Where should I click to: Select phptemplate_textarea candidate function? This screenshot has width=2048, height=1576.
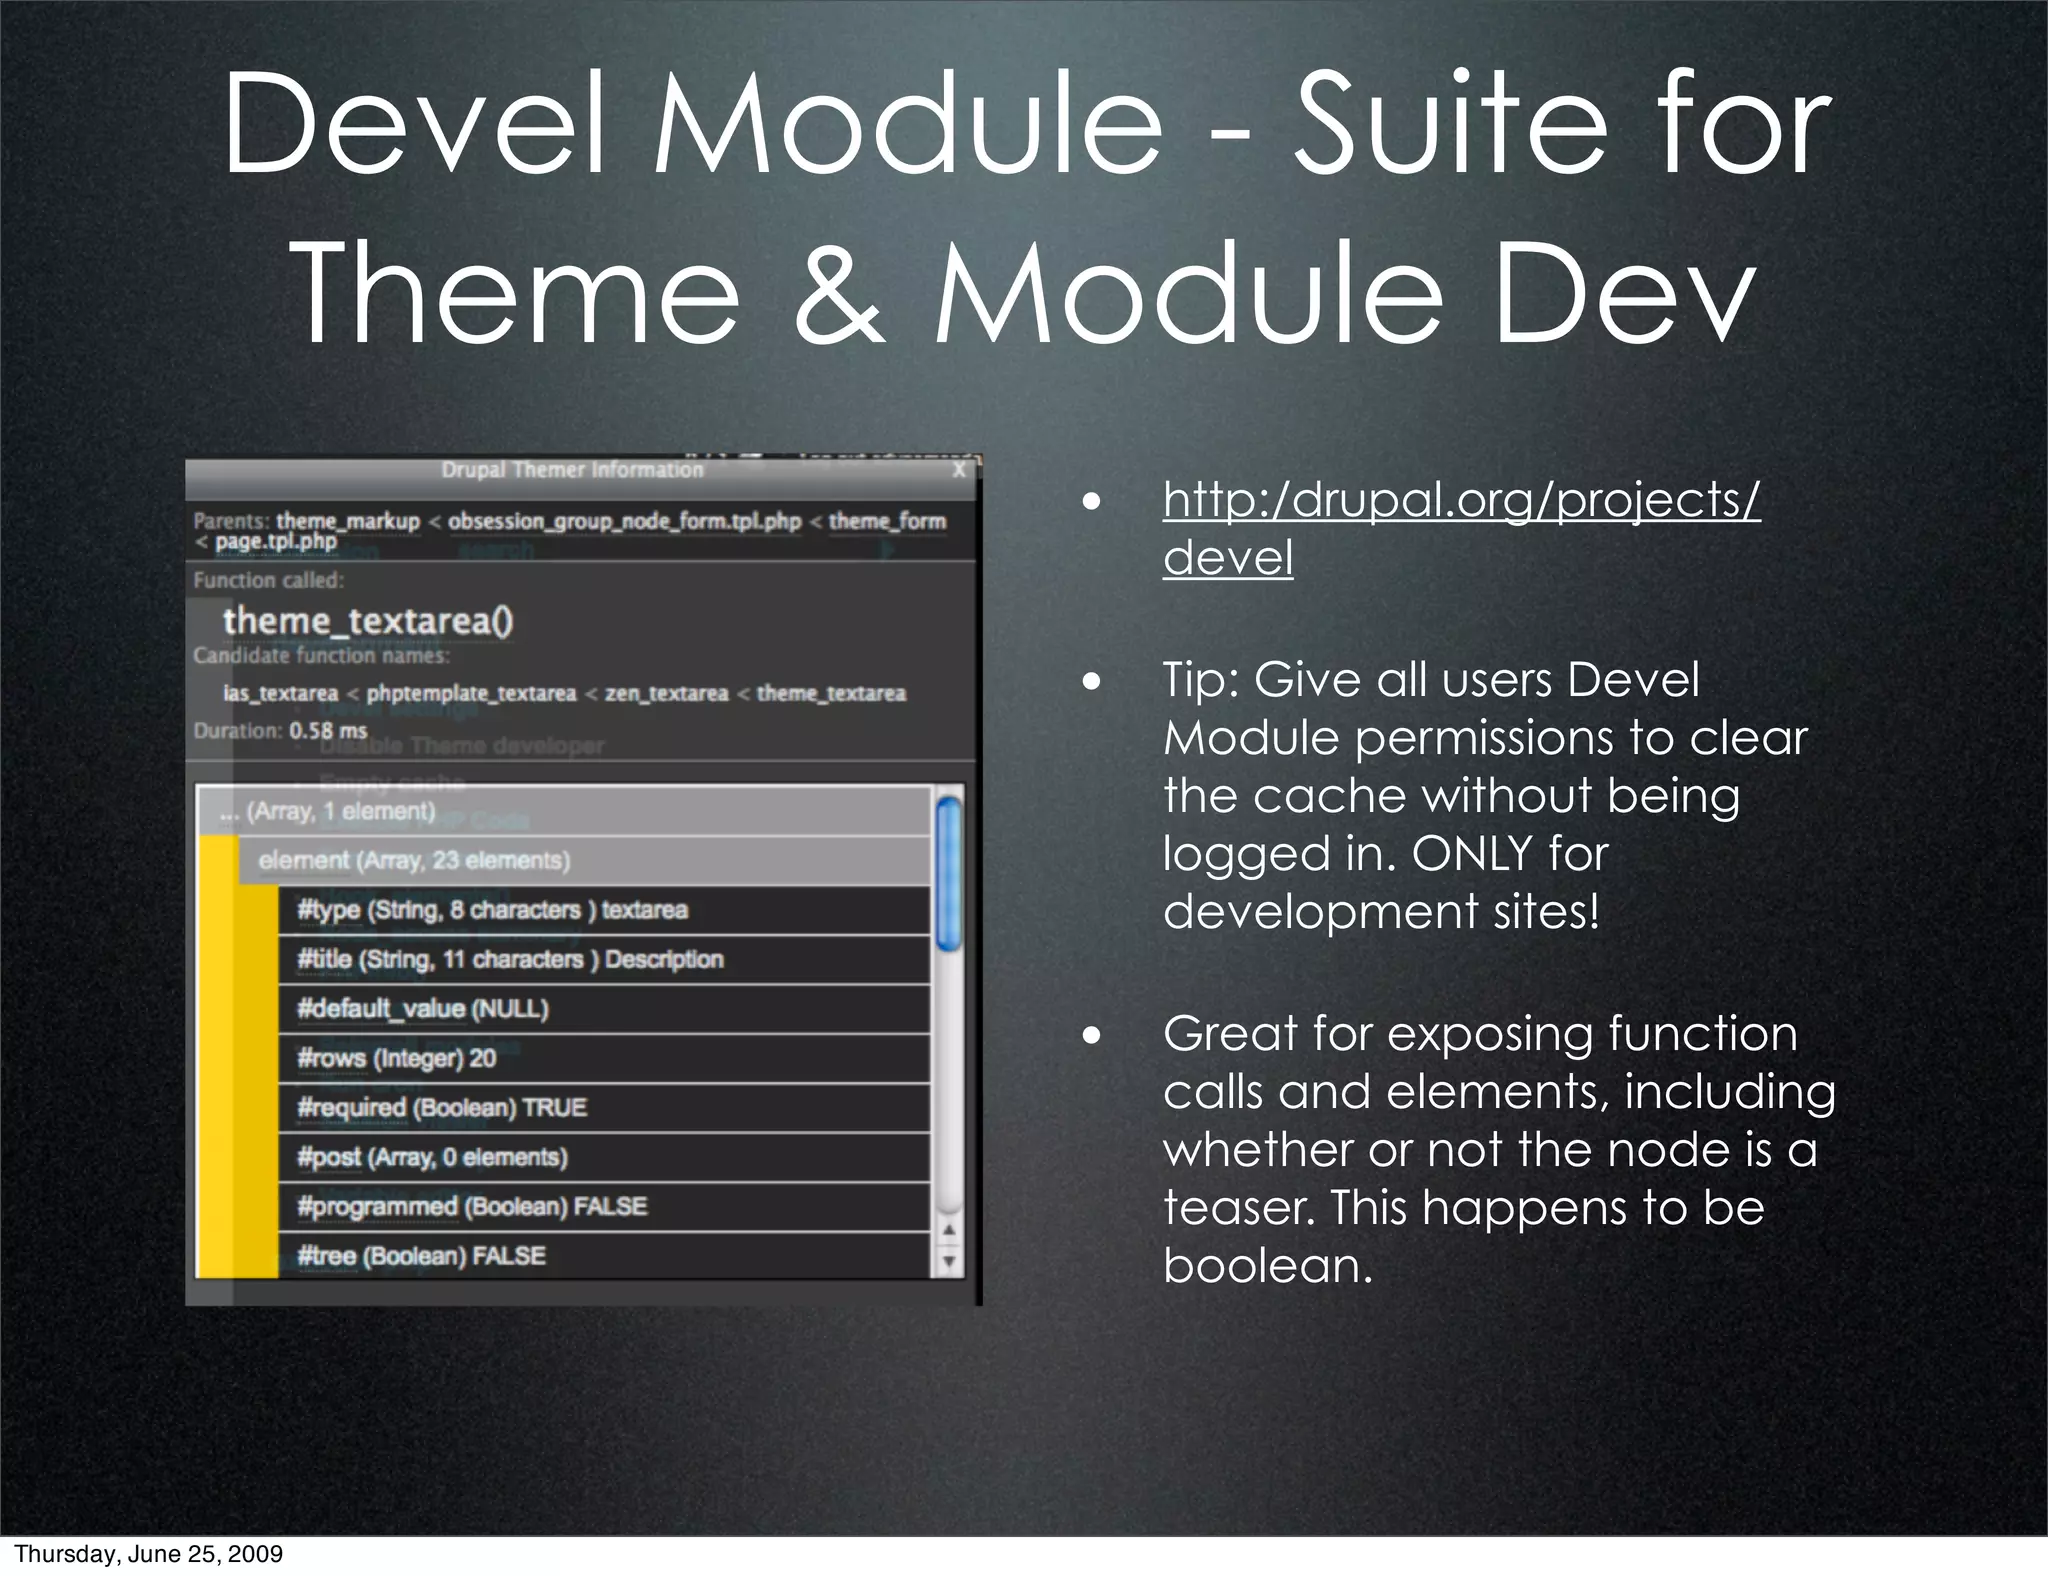pos(471,693)
